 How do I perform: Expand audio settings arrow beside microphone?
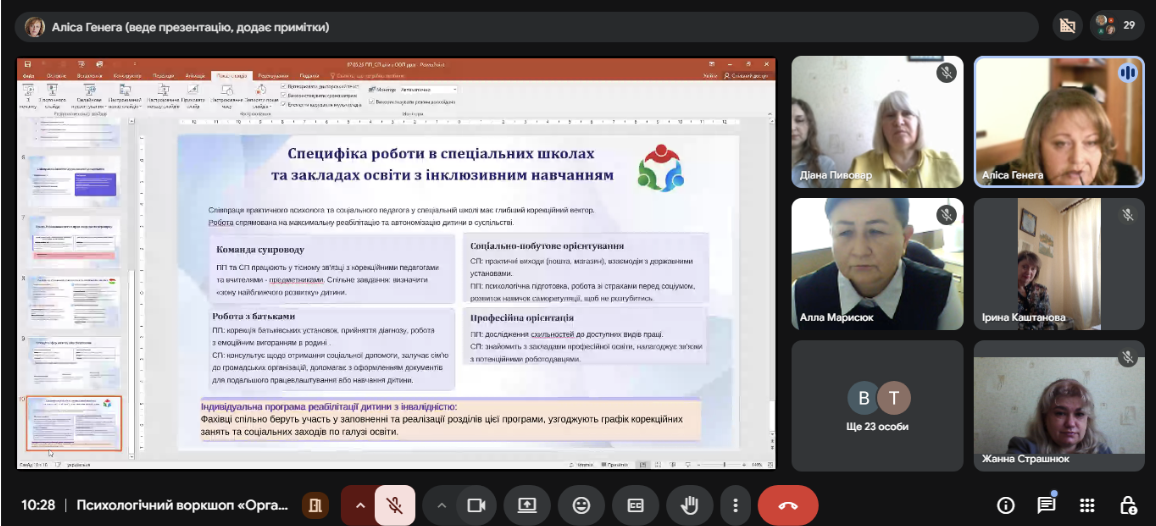[x=361, y=505]
